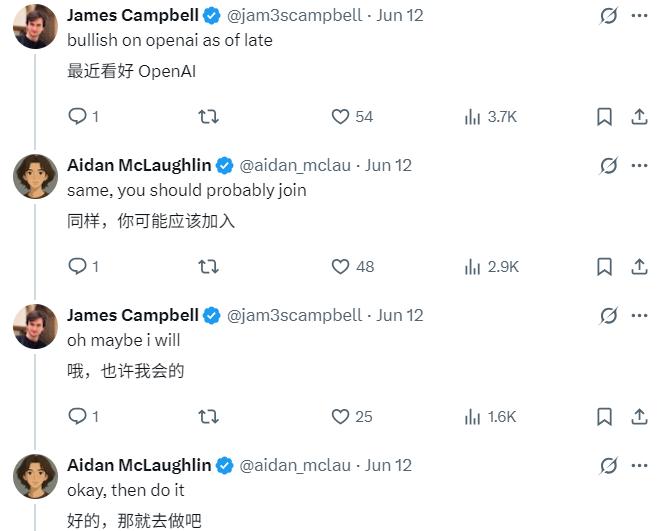Image resolution: width=662 pixels, height=531 pixels.
Task: Bookmark the "oh maybe i will" tweet
Action: coord(604,417)
